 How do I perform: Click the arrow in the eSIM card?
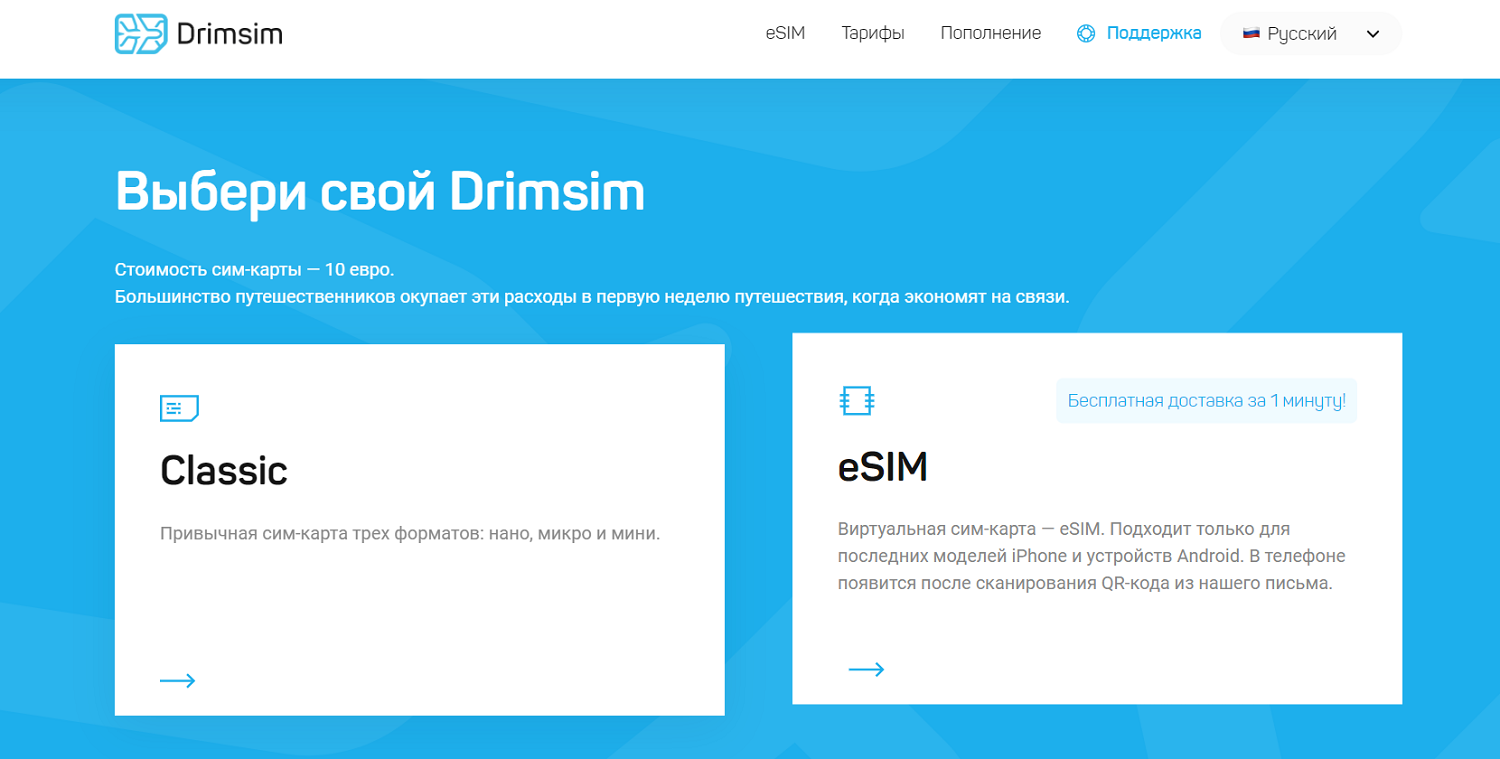(866, 669)
